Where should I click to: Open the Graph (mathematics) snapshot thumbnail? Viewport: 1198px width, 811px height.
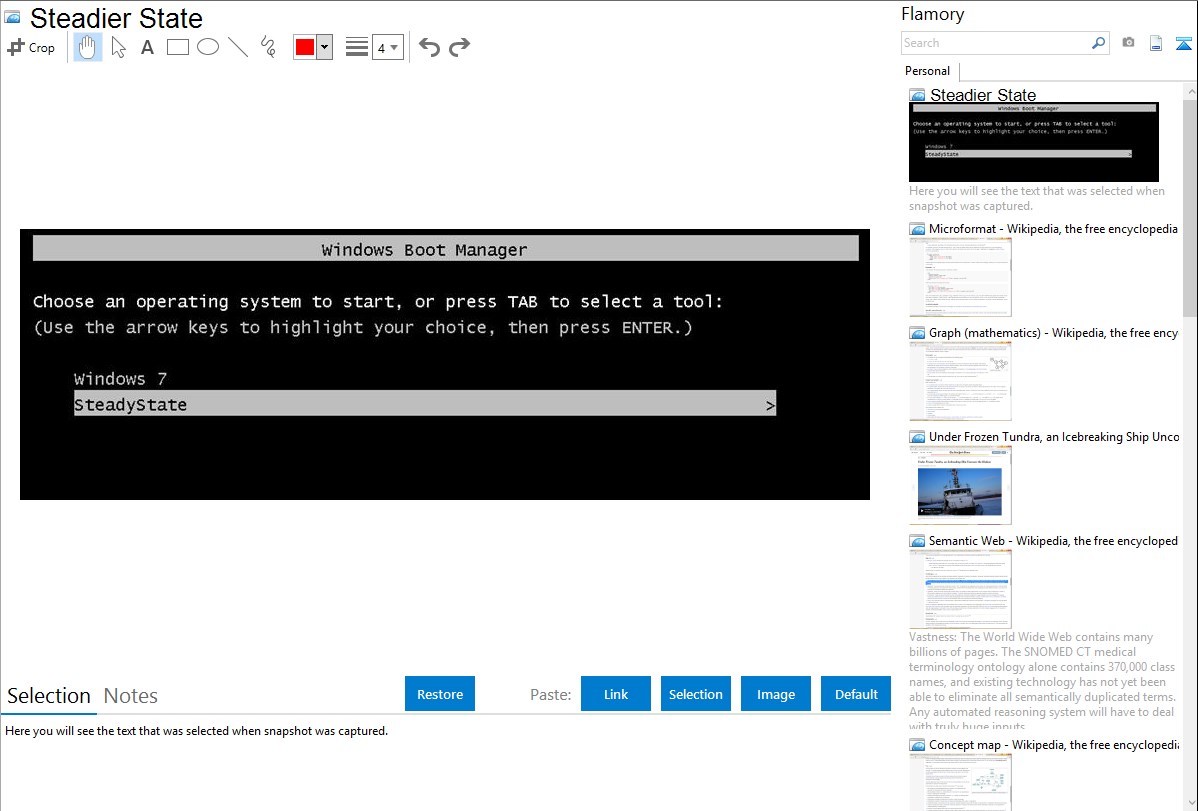point(960,381)
